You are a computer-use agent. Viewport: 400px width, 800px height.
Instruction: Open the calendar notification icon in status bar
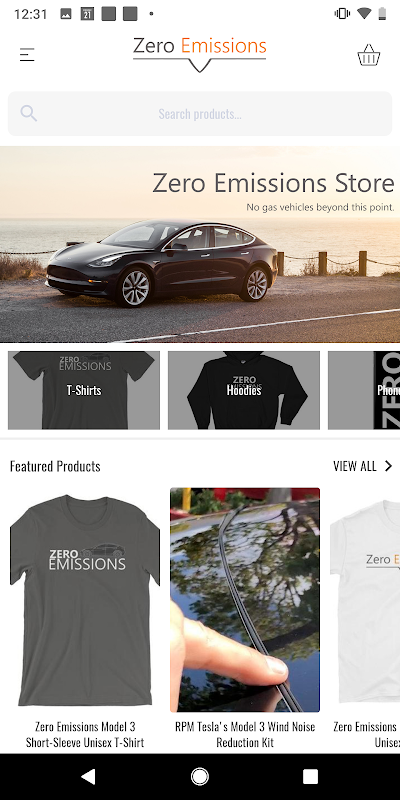[87, 14]
